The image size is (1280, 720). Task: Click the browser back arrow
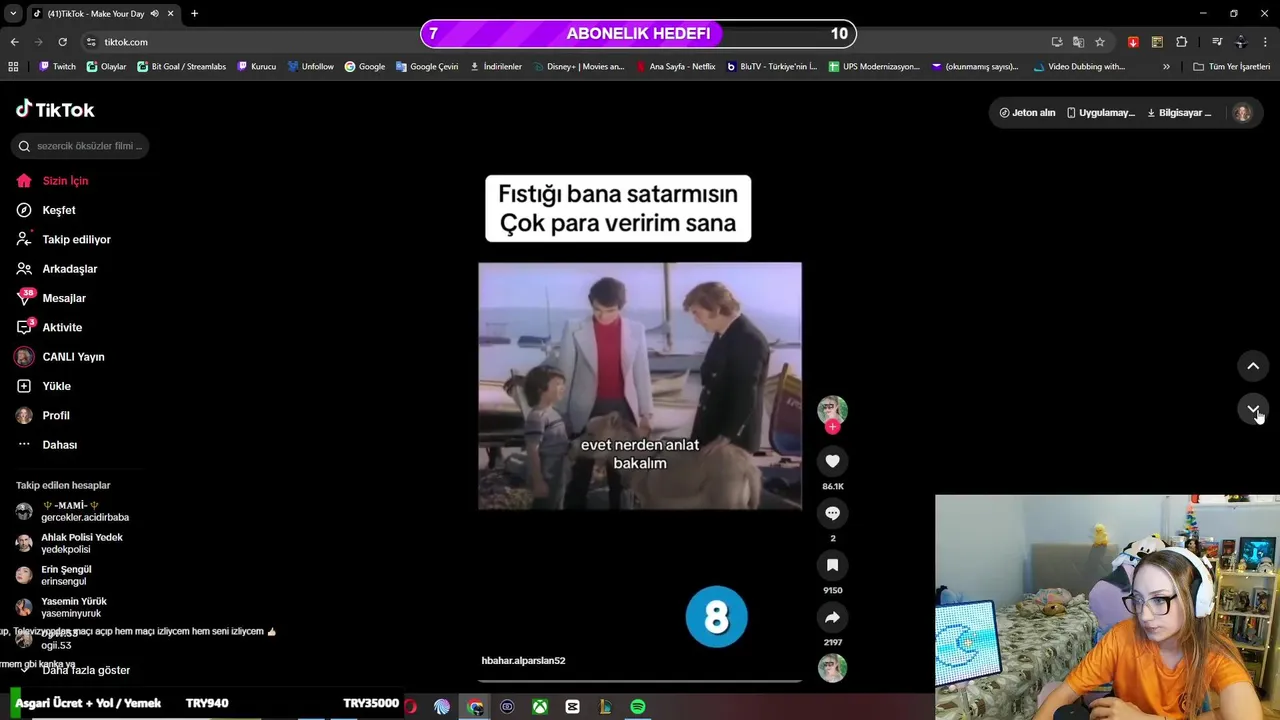click(x=14, y=42)
